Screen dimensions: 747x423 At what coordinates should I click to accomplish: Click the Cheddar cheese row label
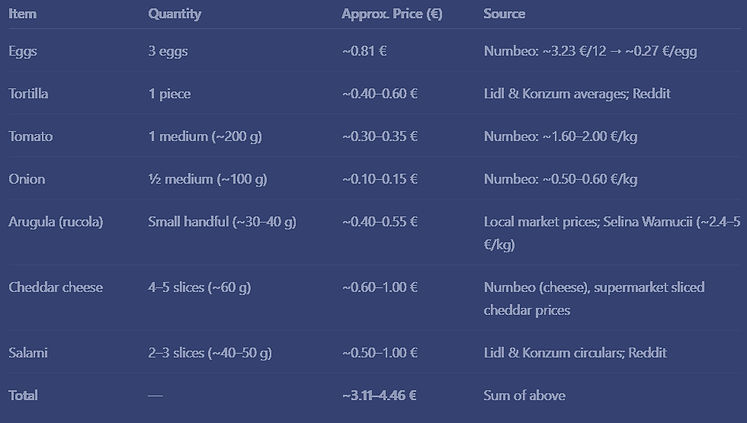tap(56, 287)
